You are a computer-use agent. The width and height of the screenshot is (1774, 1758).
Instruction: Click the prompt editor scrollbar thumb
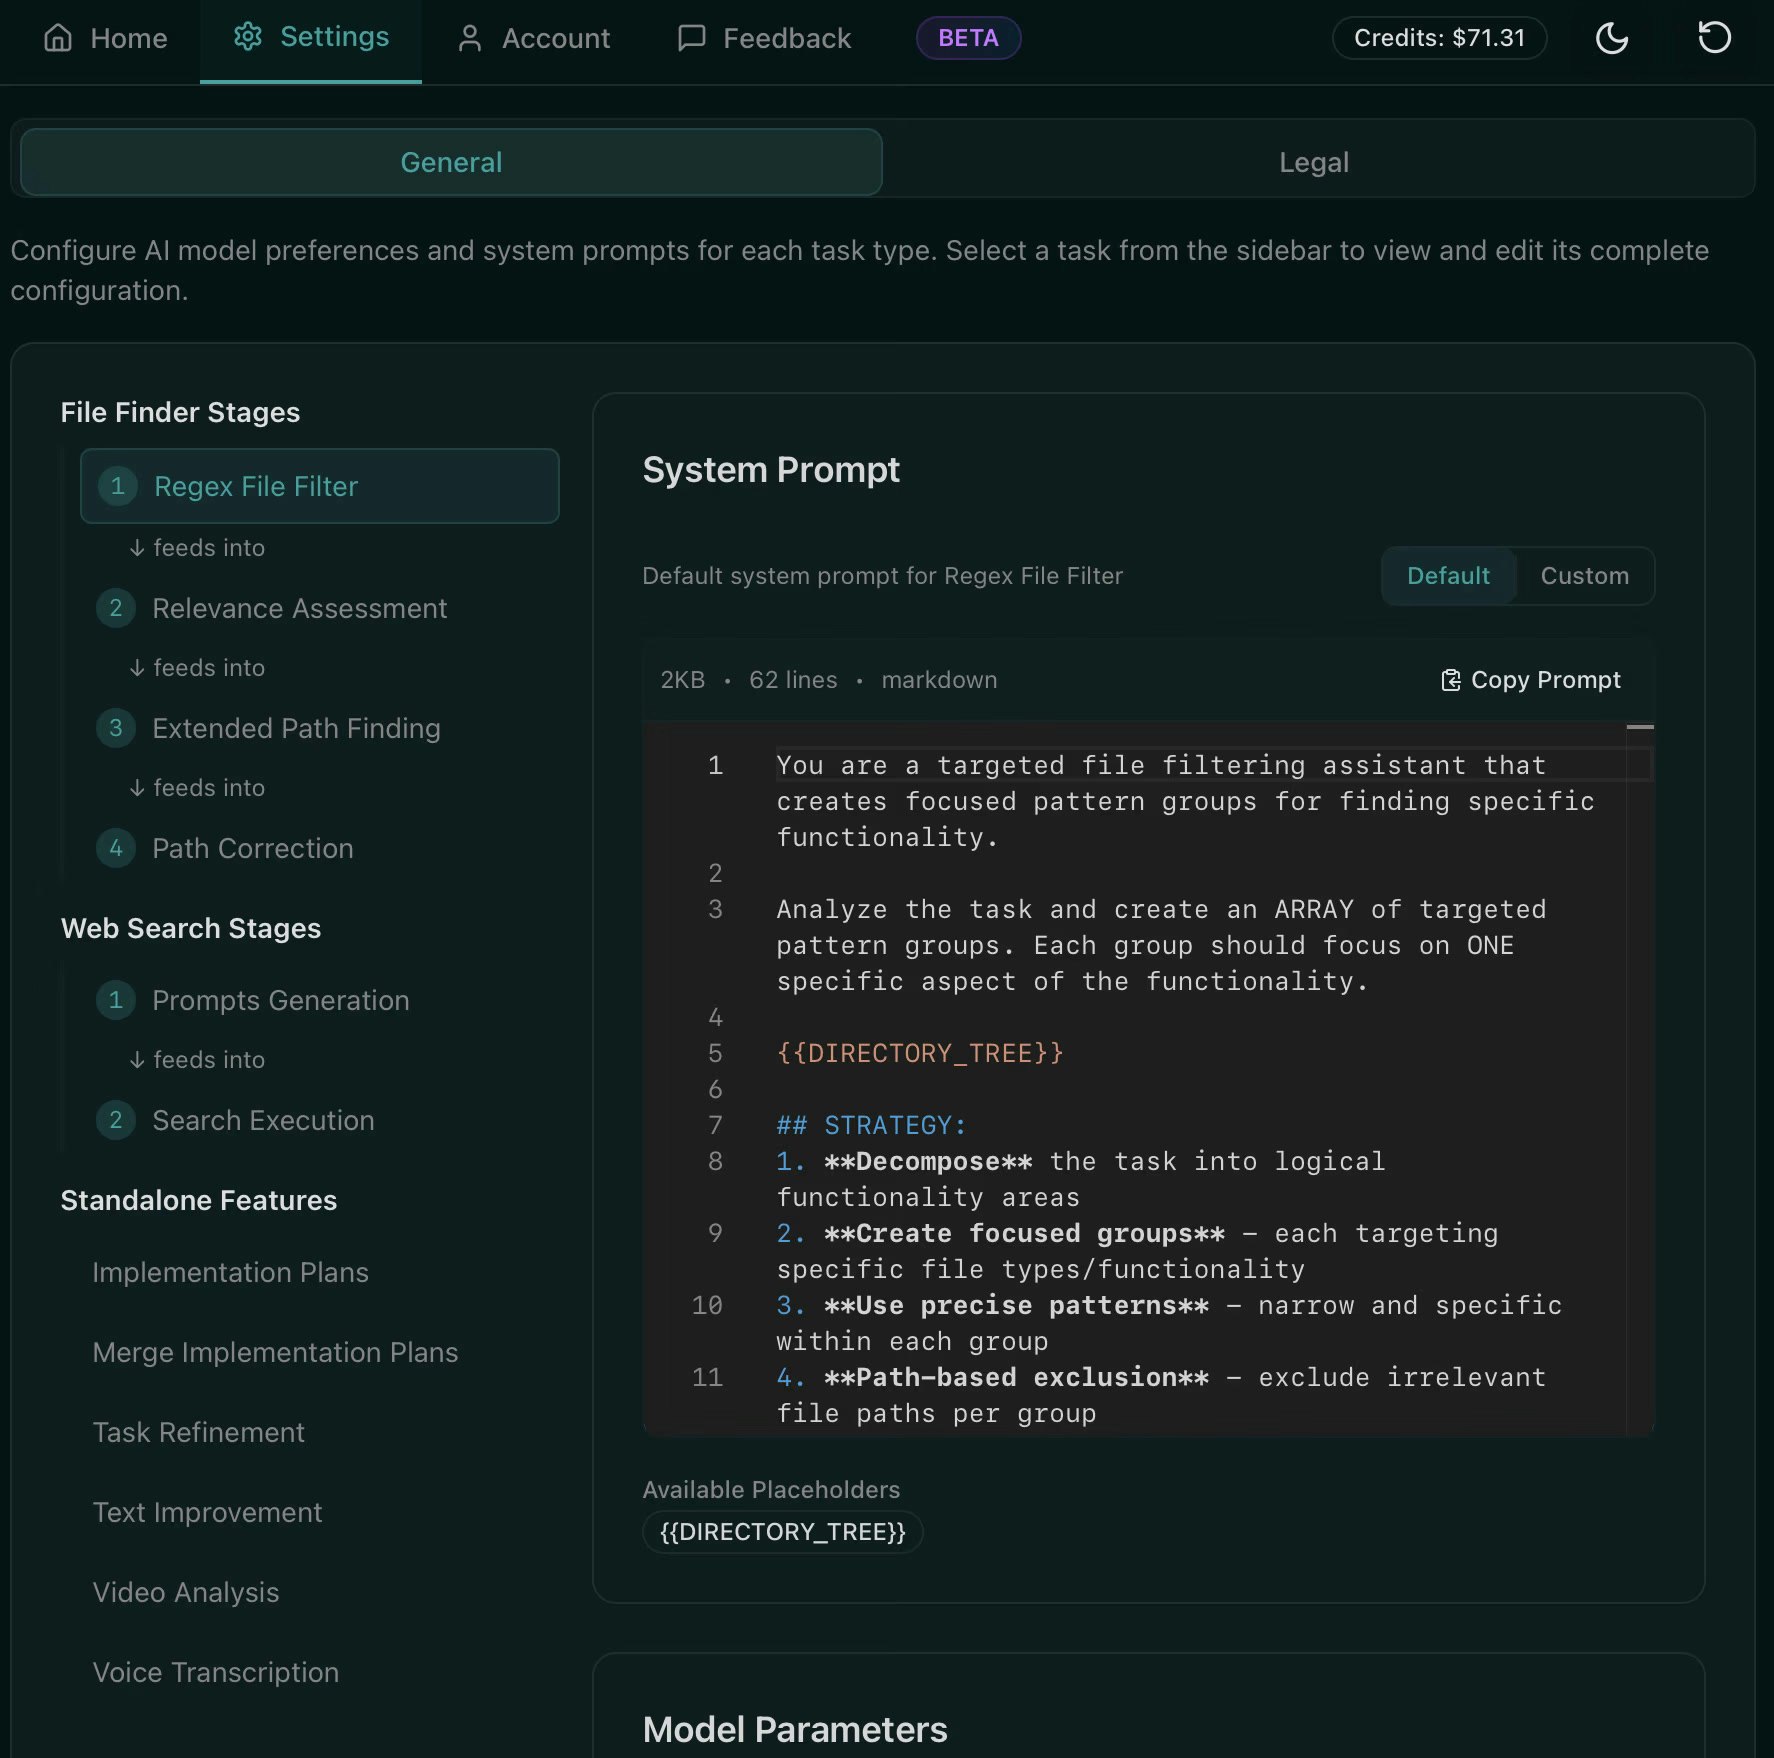click(1640, 727)
